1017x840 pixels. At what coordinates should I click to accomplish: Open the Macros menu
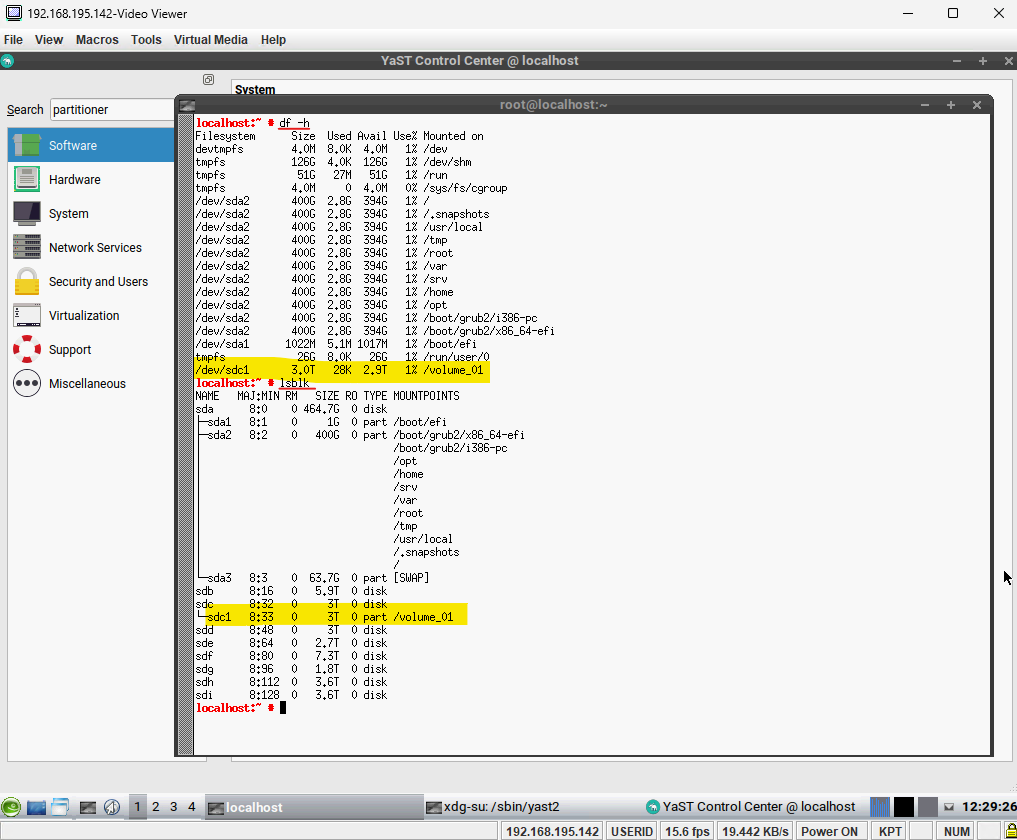97,40
